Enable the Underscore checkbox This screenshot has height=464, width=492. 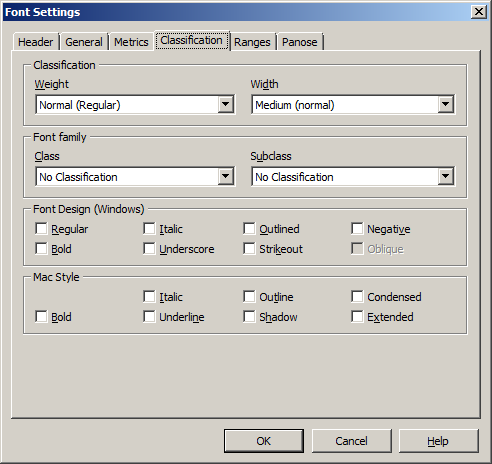(x=149, y=249)
